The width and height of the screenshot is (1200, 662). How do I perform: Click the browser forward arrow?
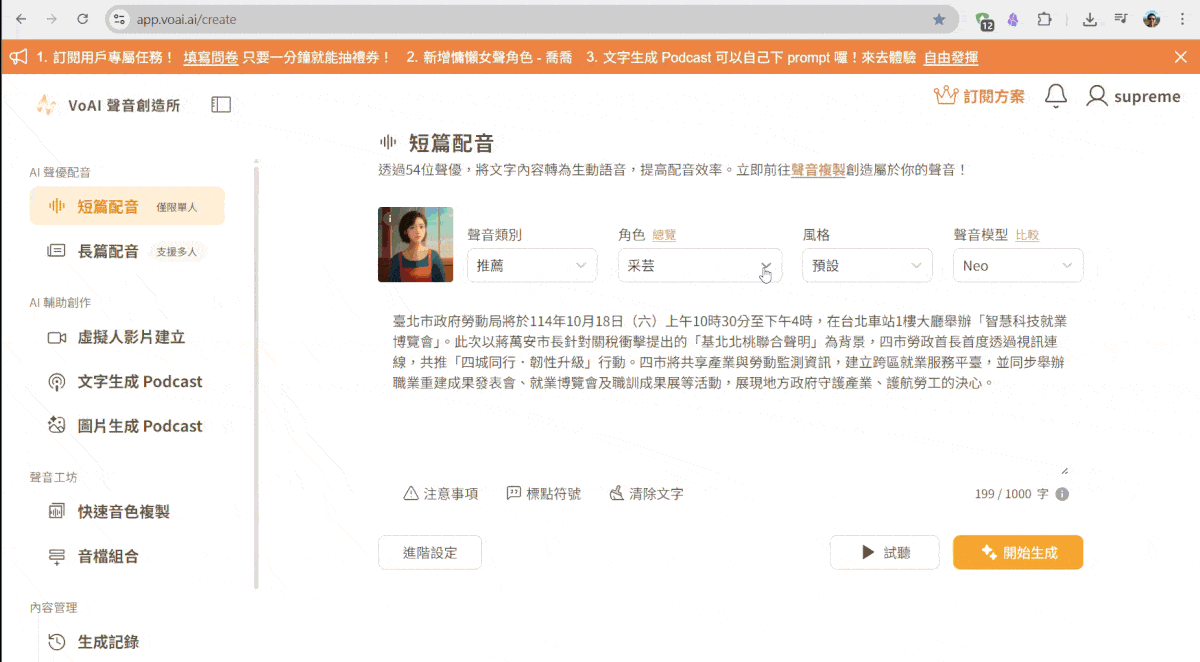click(51, 19)
